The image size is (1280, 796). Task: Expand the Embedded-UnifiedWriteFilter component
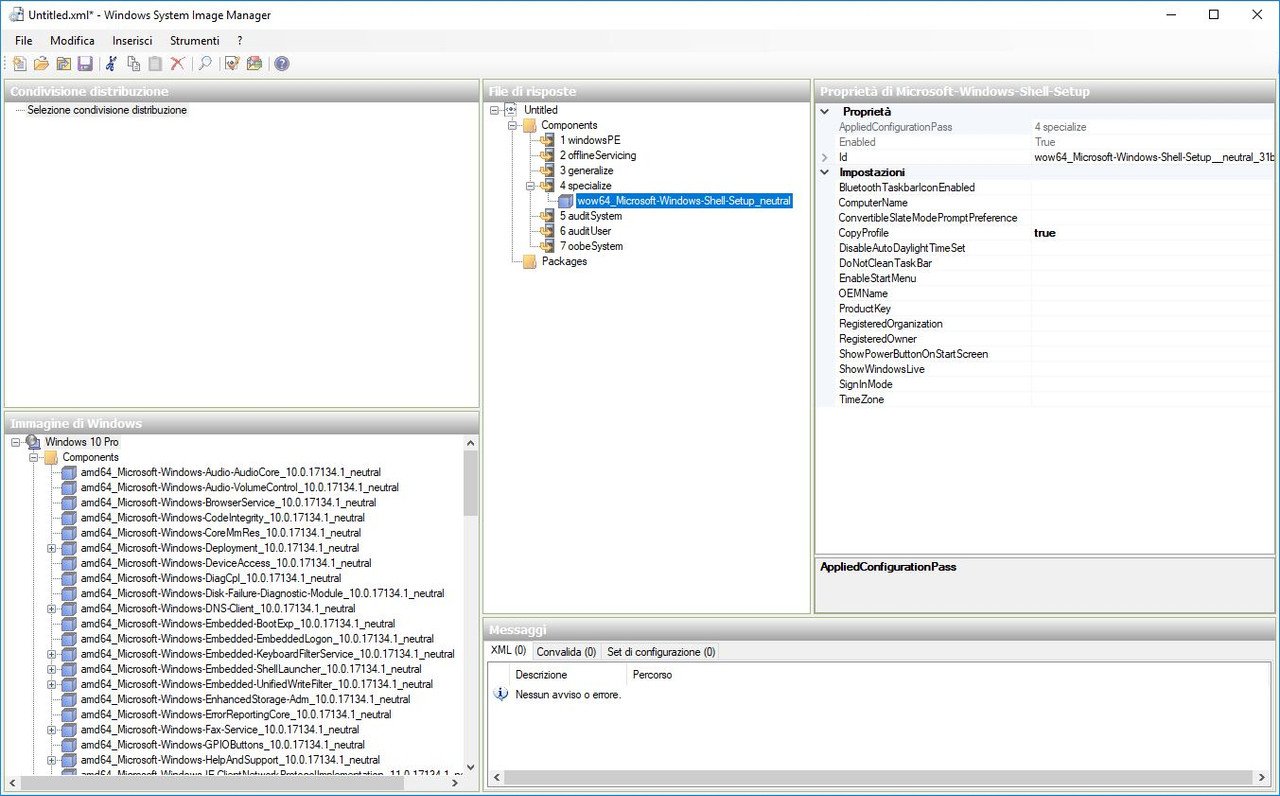(52, 684)
